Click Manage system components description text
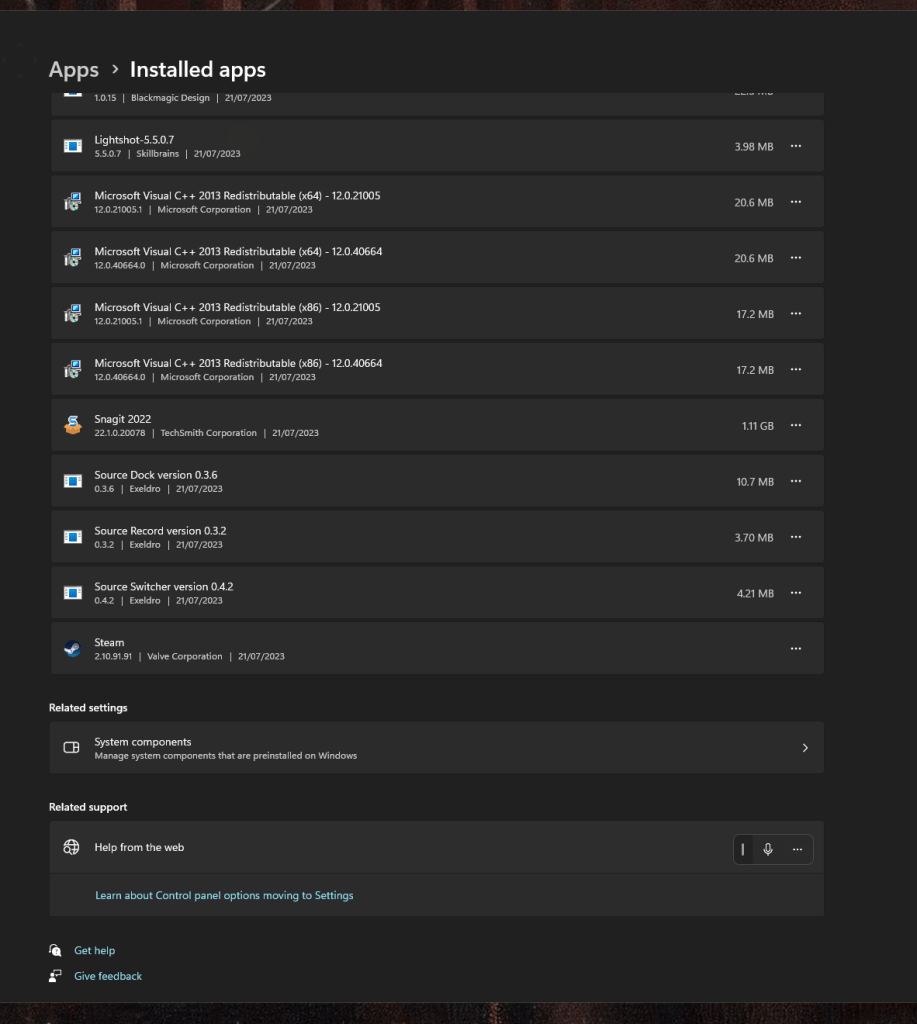This screenshot has width=917, height=1024. 225,756
